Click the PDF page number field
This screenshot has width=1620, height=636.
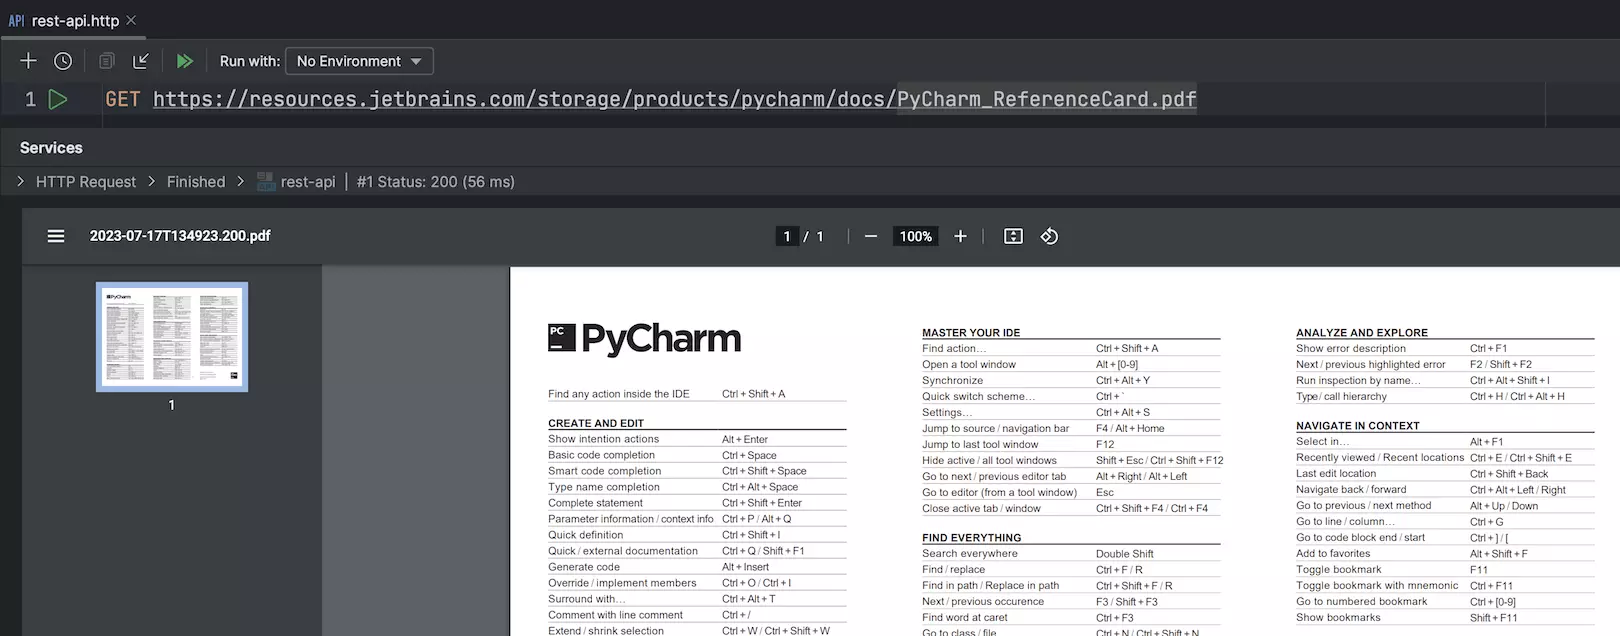click(787, 236)
